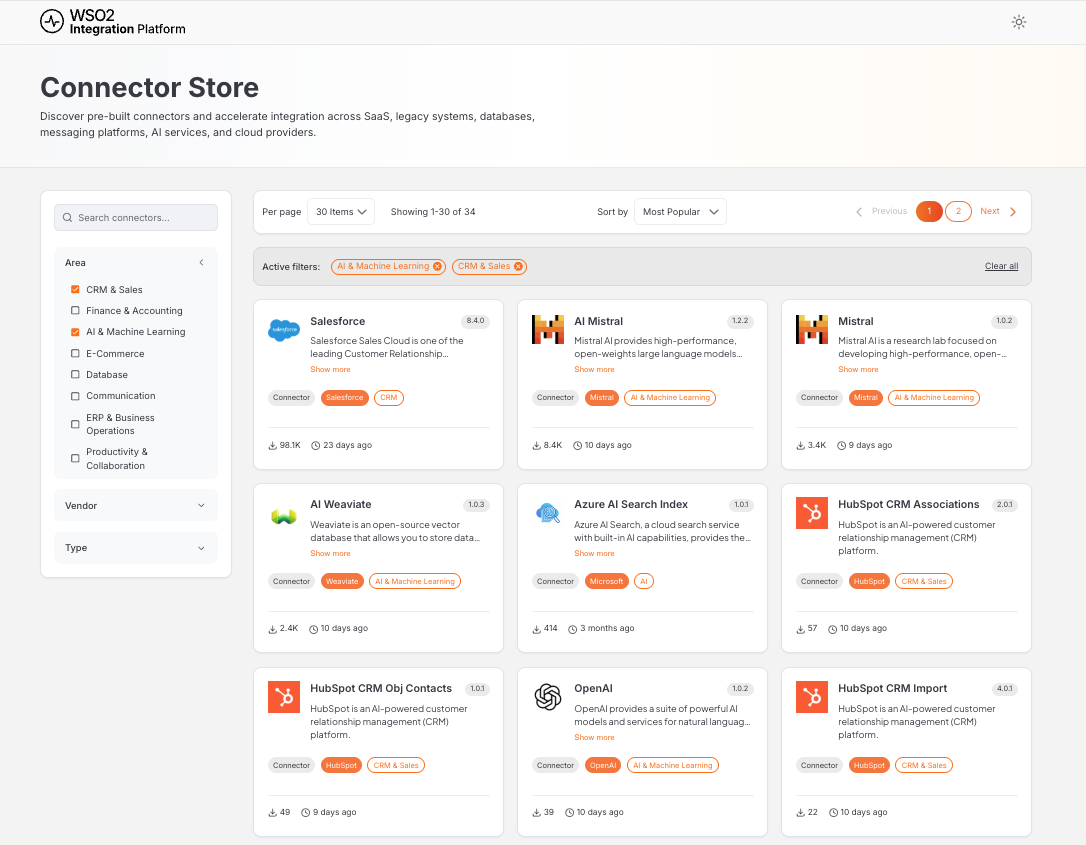The height and width of the screenshot is (845, 1086).
Task: Toggle the light/dark theme sun icon
Action: click(1018, 22)
